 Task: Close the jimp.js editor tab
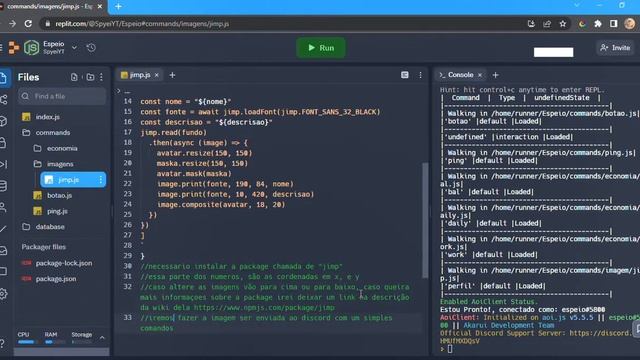[156, 75]
